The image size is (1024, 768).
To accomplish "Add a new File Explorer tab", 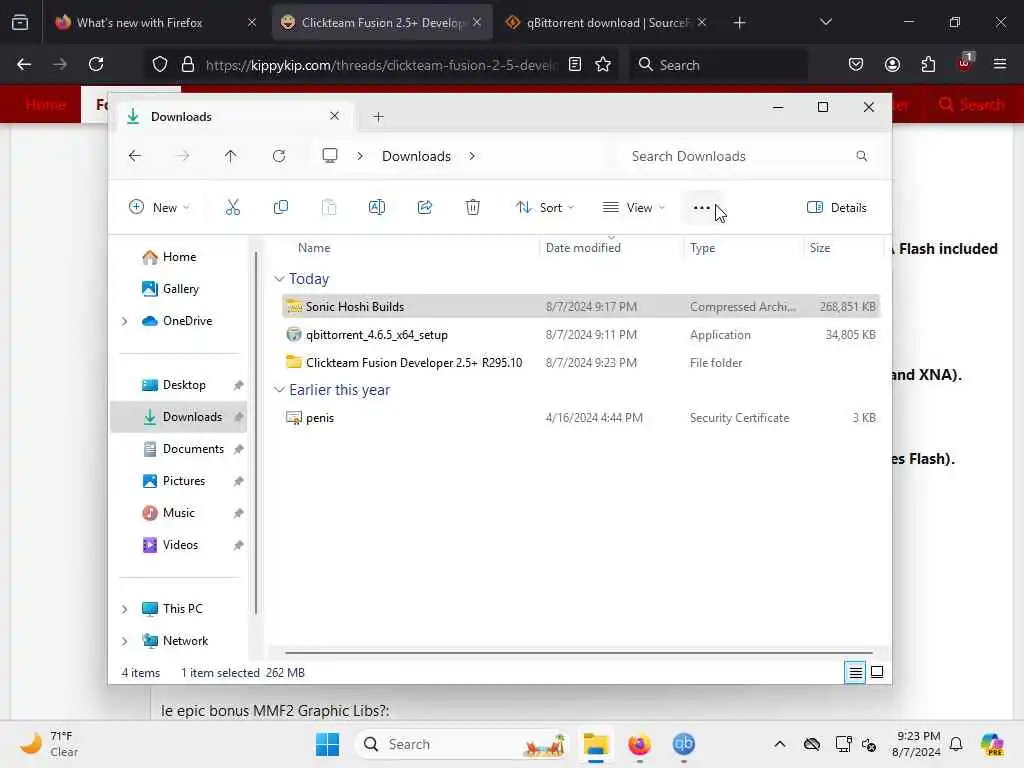I will [378, 117].
